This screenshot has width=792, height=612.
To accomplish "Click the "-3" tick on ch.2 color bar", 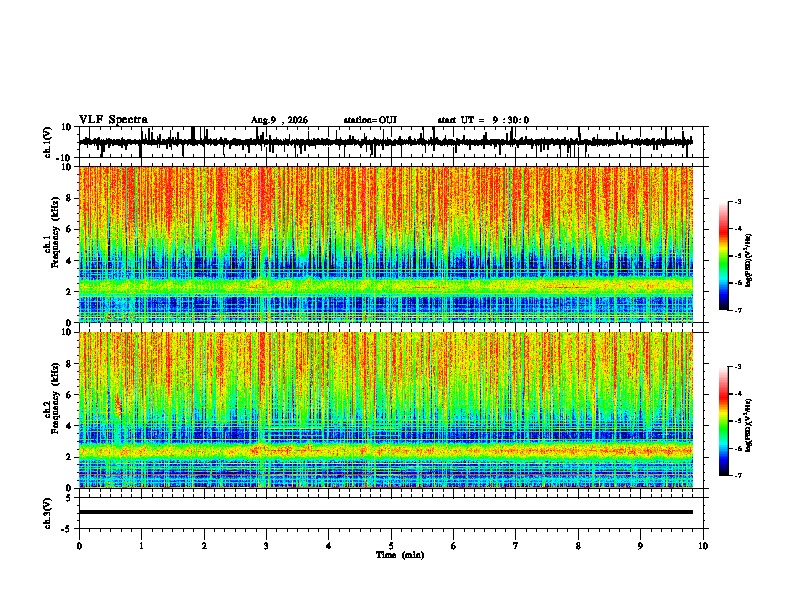I will [737, 367].
